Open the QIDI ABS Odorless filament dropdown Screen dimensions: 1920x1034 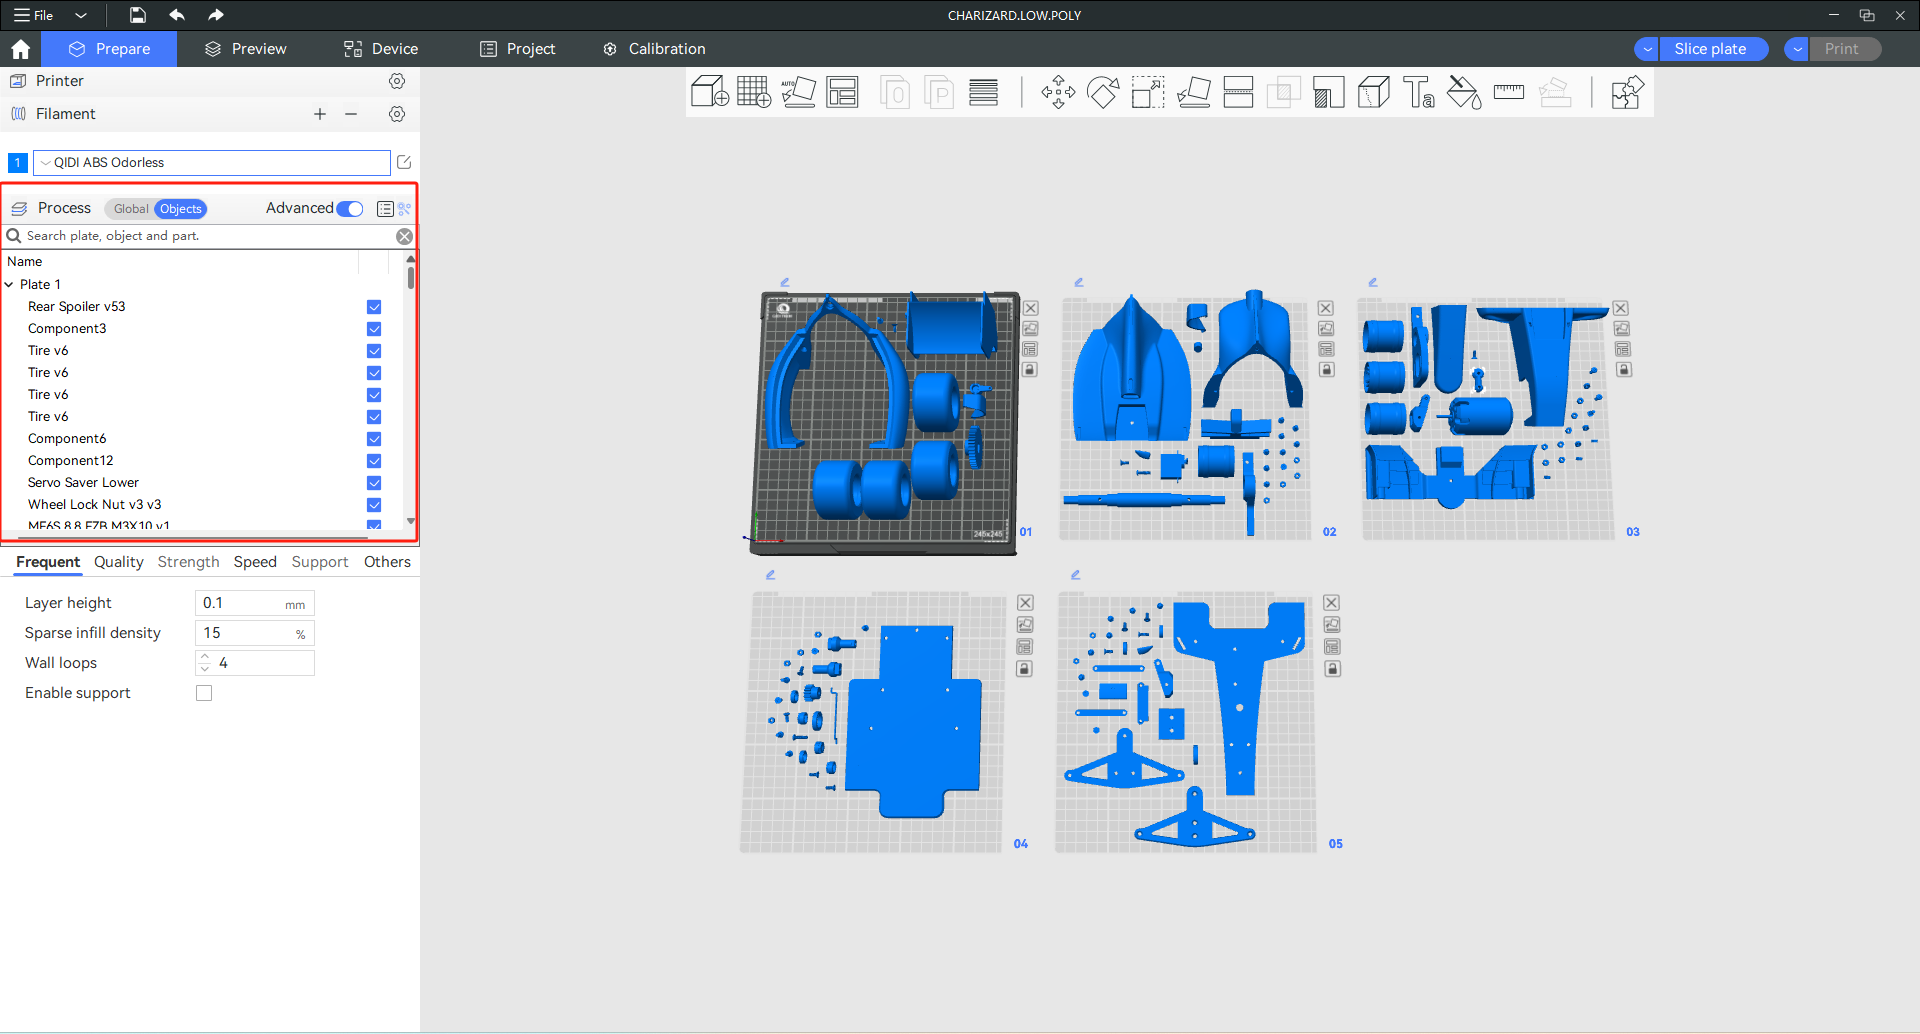click(212, 163)
